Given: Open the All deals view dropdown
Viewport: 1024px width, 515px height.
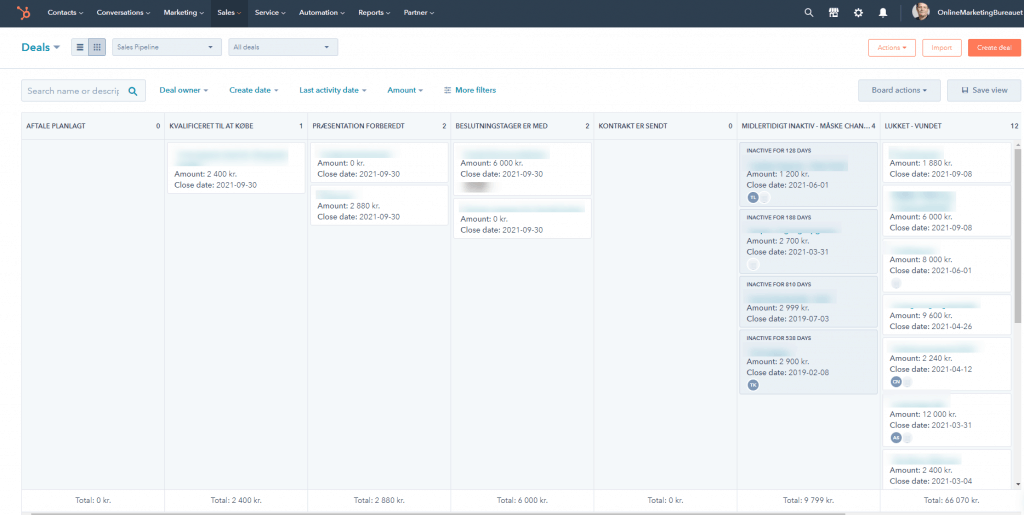Looking at the screenshot, I should coord(283,47).
